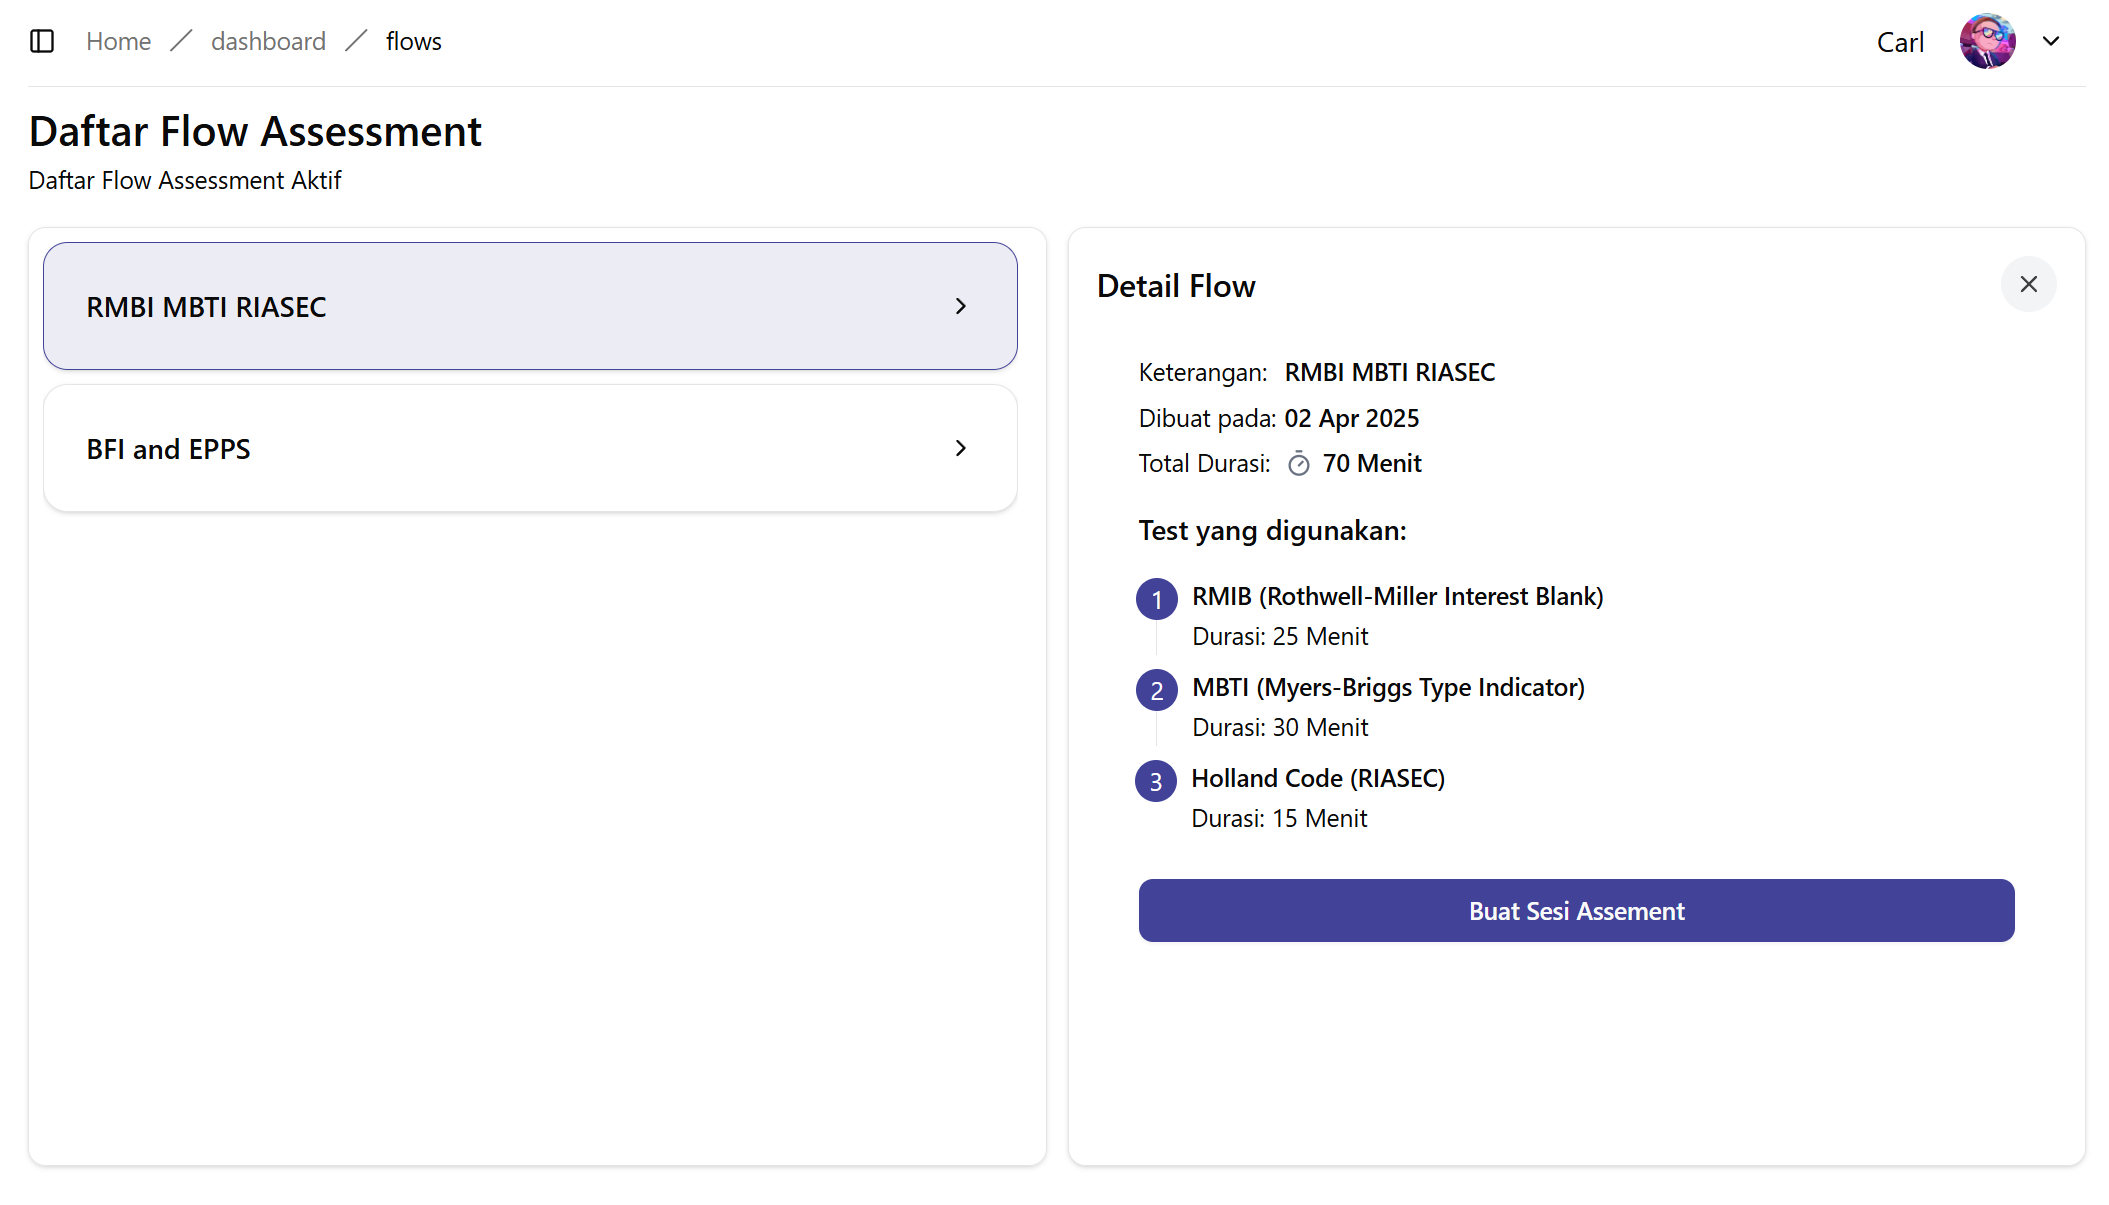Screen dimensions: 2109x1205
Task: Toggle the sidebar panel icon
Action: pyautogui.click(x=42, y=41)
